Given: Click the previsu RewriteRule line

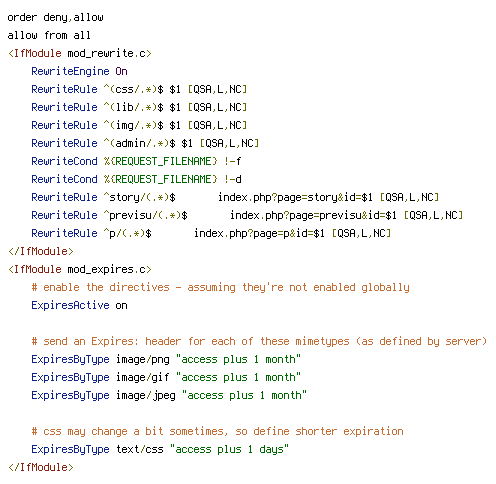Looking at the screenshot, I should tap(247, 215).
